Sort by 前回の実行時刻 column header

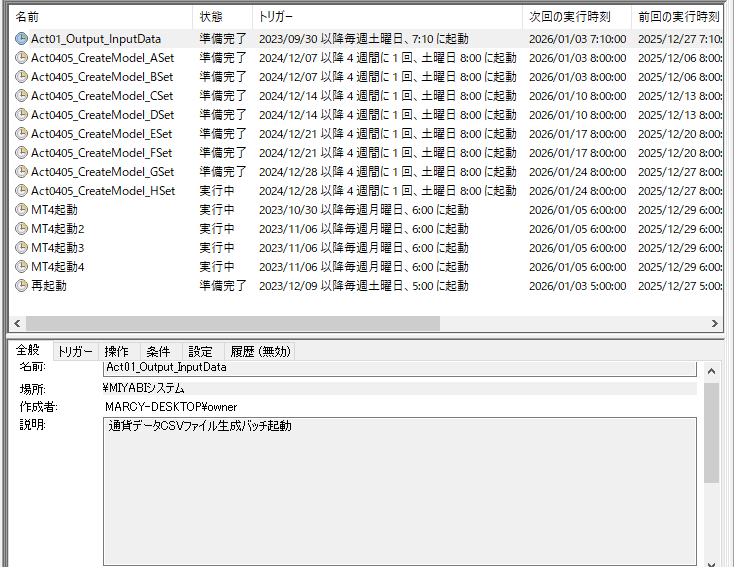tap(678, 17)
